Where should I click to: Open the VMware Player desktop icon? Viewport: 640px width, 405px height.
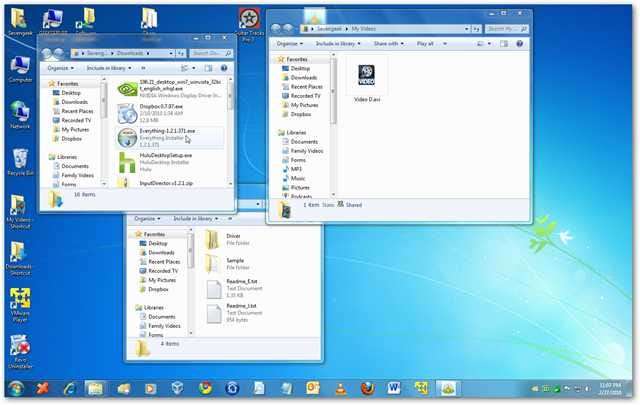20,305
